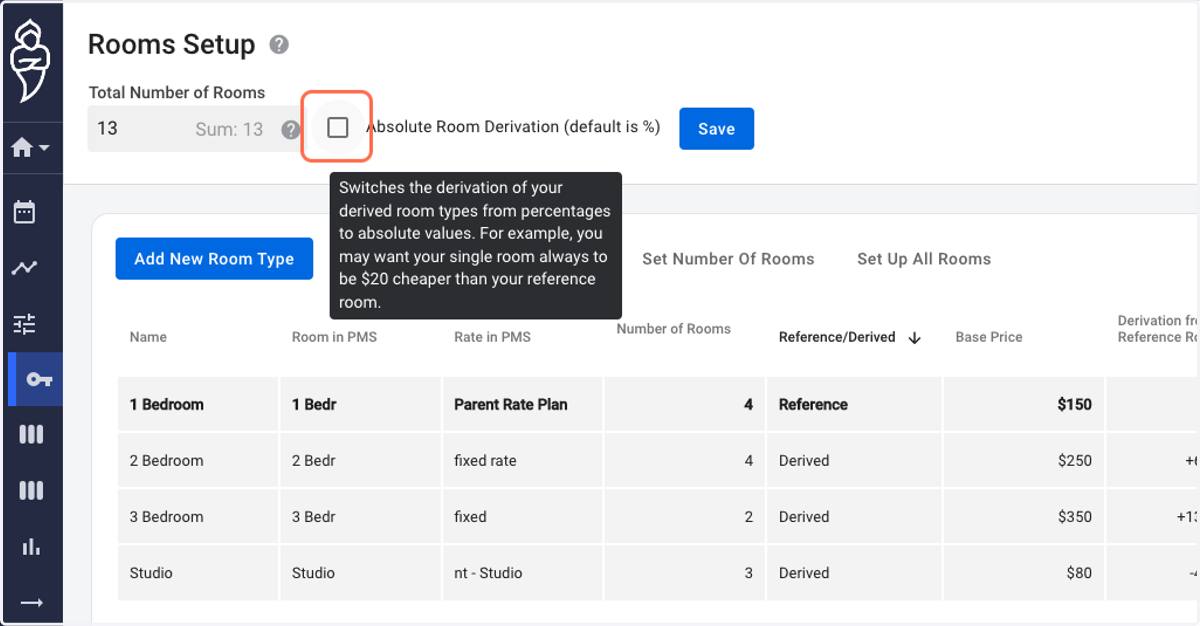This screenshot has width=1200, height=626.
Task: Click the app logo in sidebar
Action: (x=30, y=60)
